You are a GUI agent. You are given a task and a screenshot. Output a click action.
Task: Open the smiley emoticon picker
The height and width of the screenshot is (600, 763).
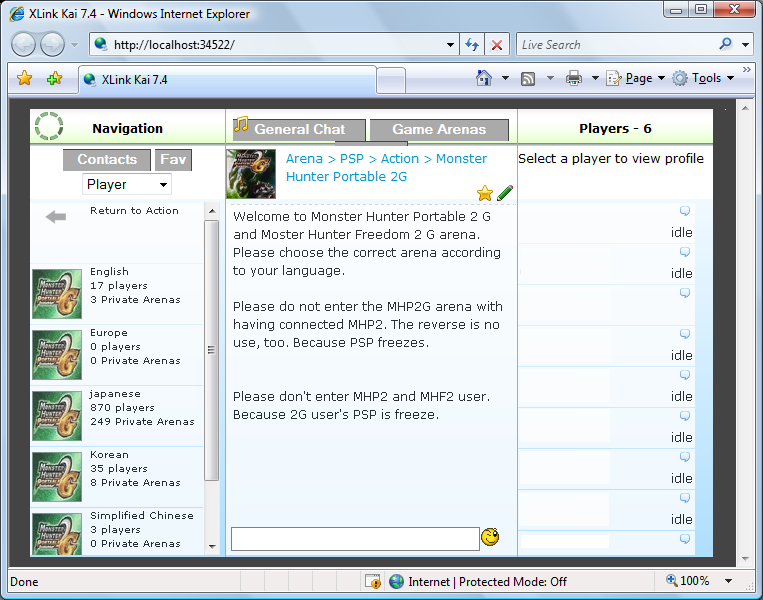point(490,537)
